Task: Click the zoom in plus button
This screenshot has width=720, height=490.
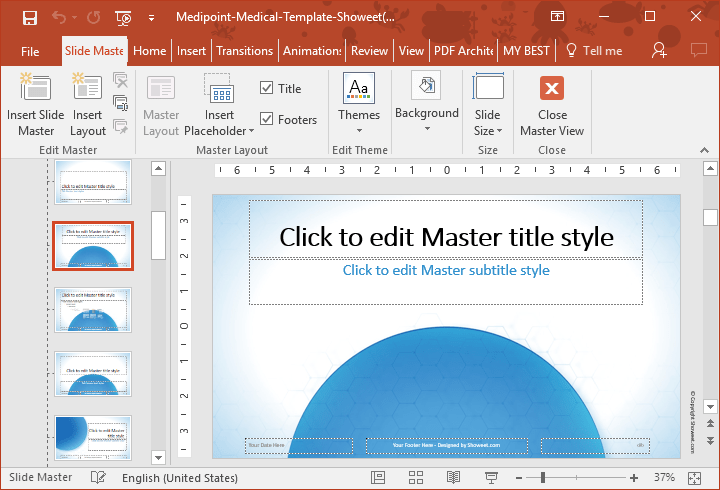Action: pyautogui.click(x=634, y=478)
